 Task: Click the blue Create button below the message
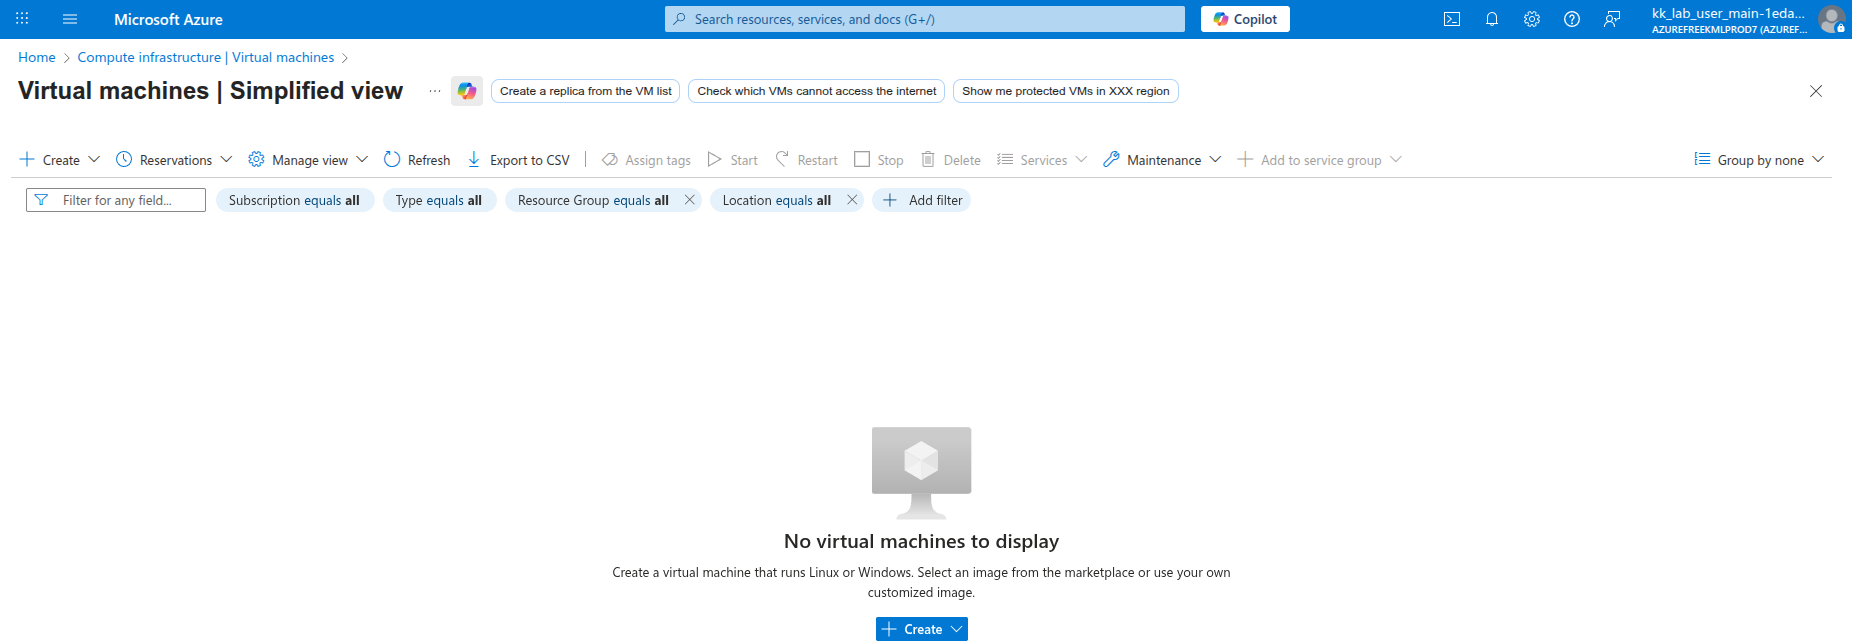(922, 629)
